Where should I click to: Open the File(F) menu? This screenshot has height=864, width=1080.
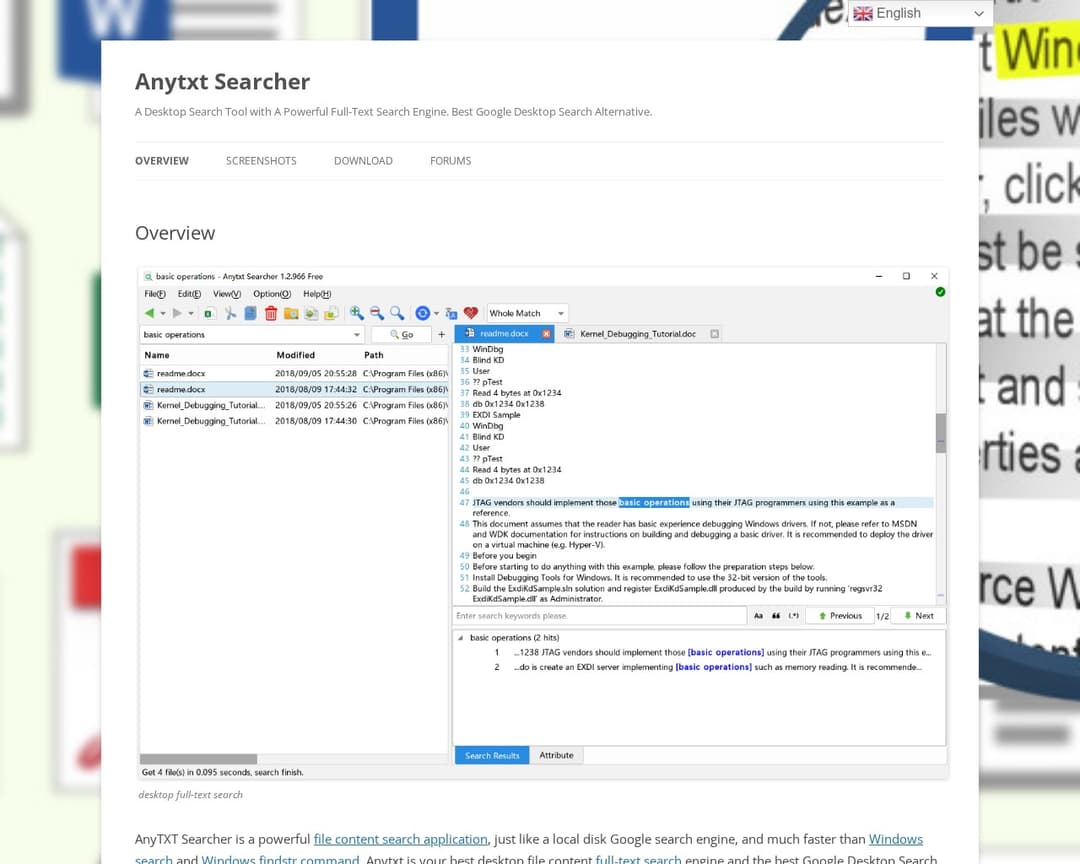(x=154, y=294)
